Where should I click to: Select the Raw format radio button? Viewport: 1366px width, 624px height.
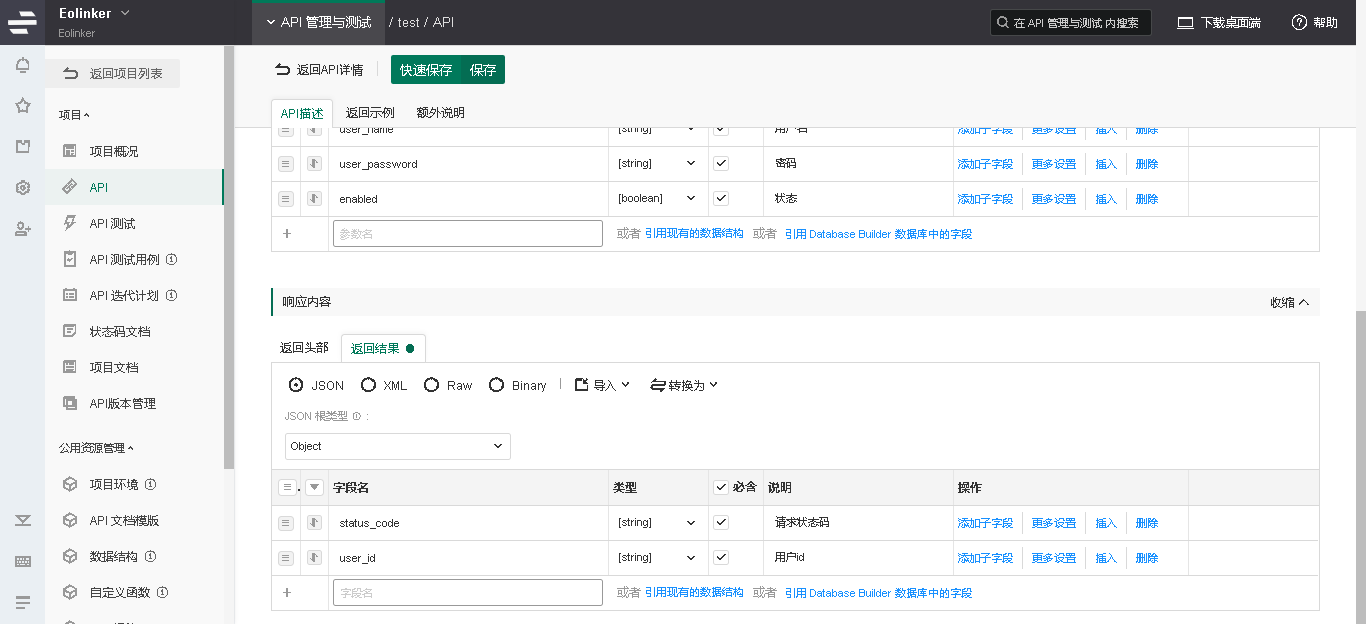pos(432,385)
